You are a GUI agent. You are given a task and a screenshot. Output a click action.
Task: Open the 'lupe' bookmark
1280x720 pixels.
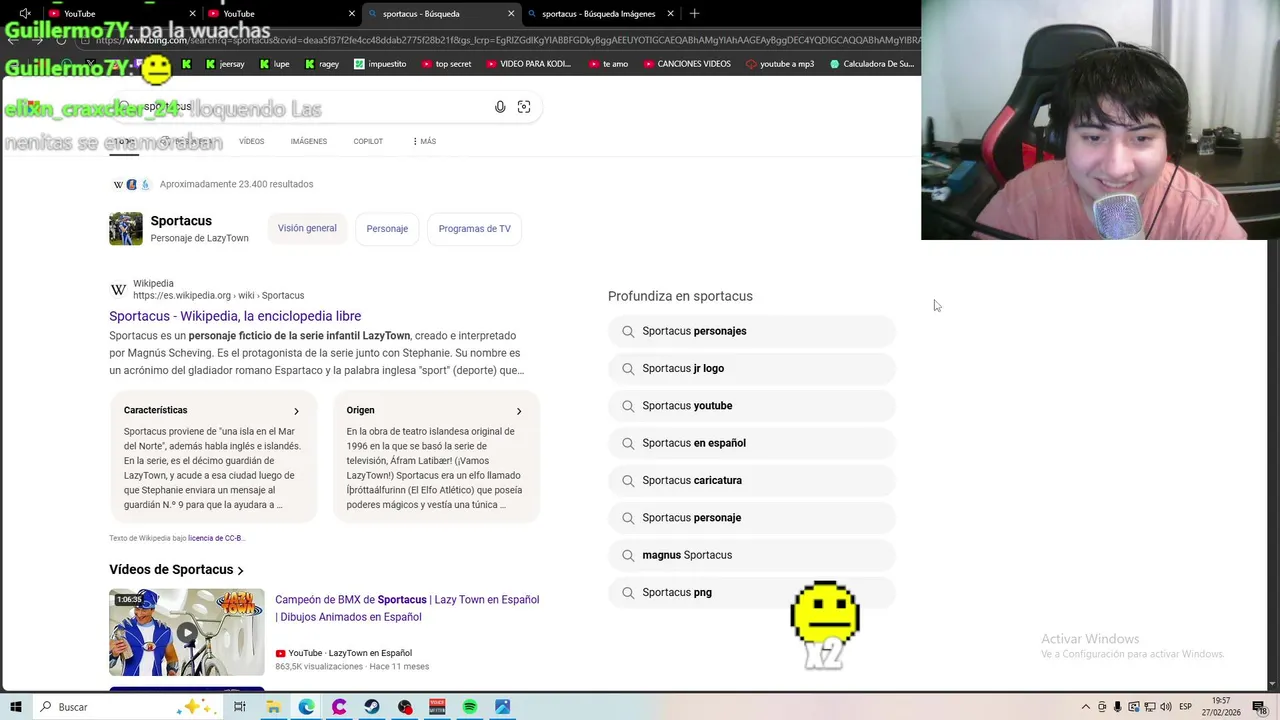pos(275,64)
